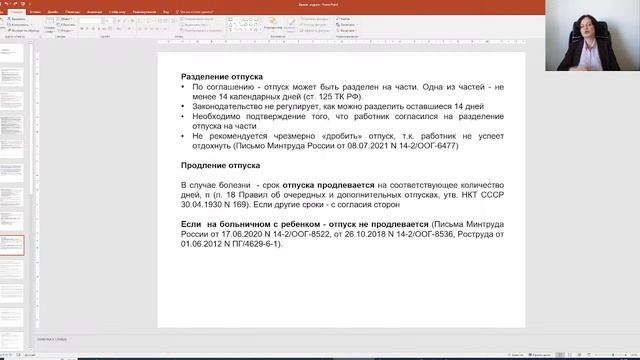Switch to Normal view in status bar
Screen dimensions: 640x360
[561, 355]
